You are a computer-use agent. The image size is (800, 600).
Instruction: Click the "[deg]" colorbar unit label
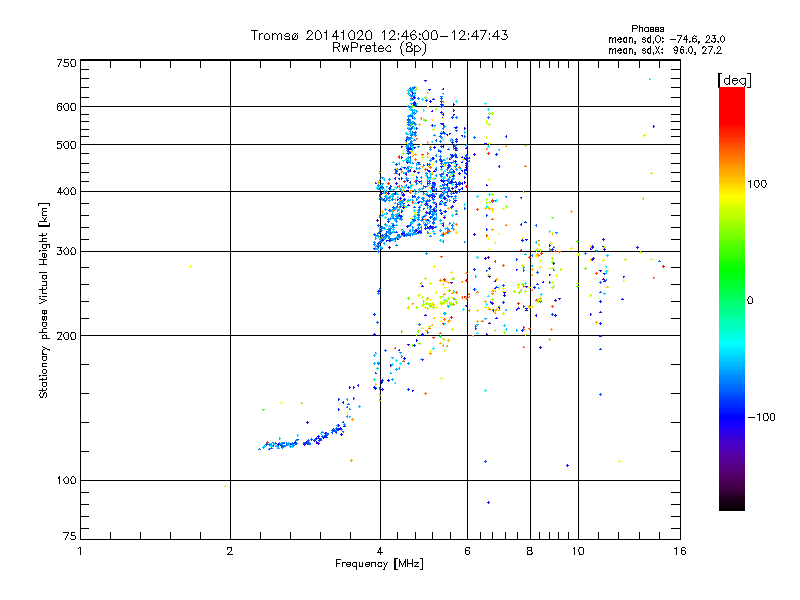pyautogui.click(x=734, y=80)
